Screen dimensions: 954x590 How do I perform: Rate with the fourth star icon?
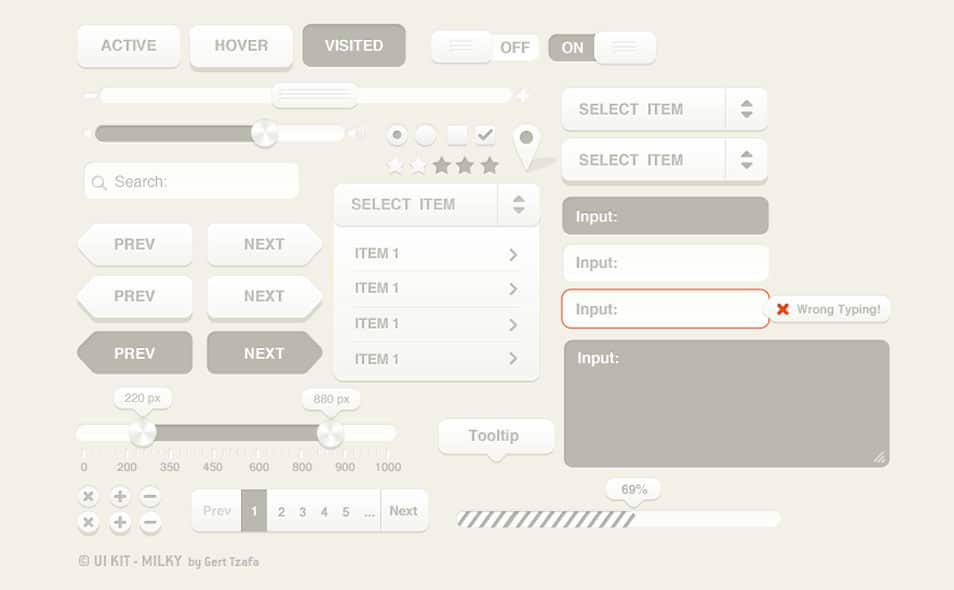[464, 163]
